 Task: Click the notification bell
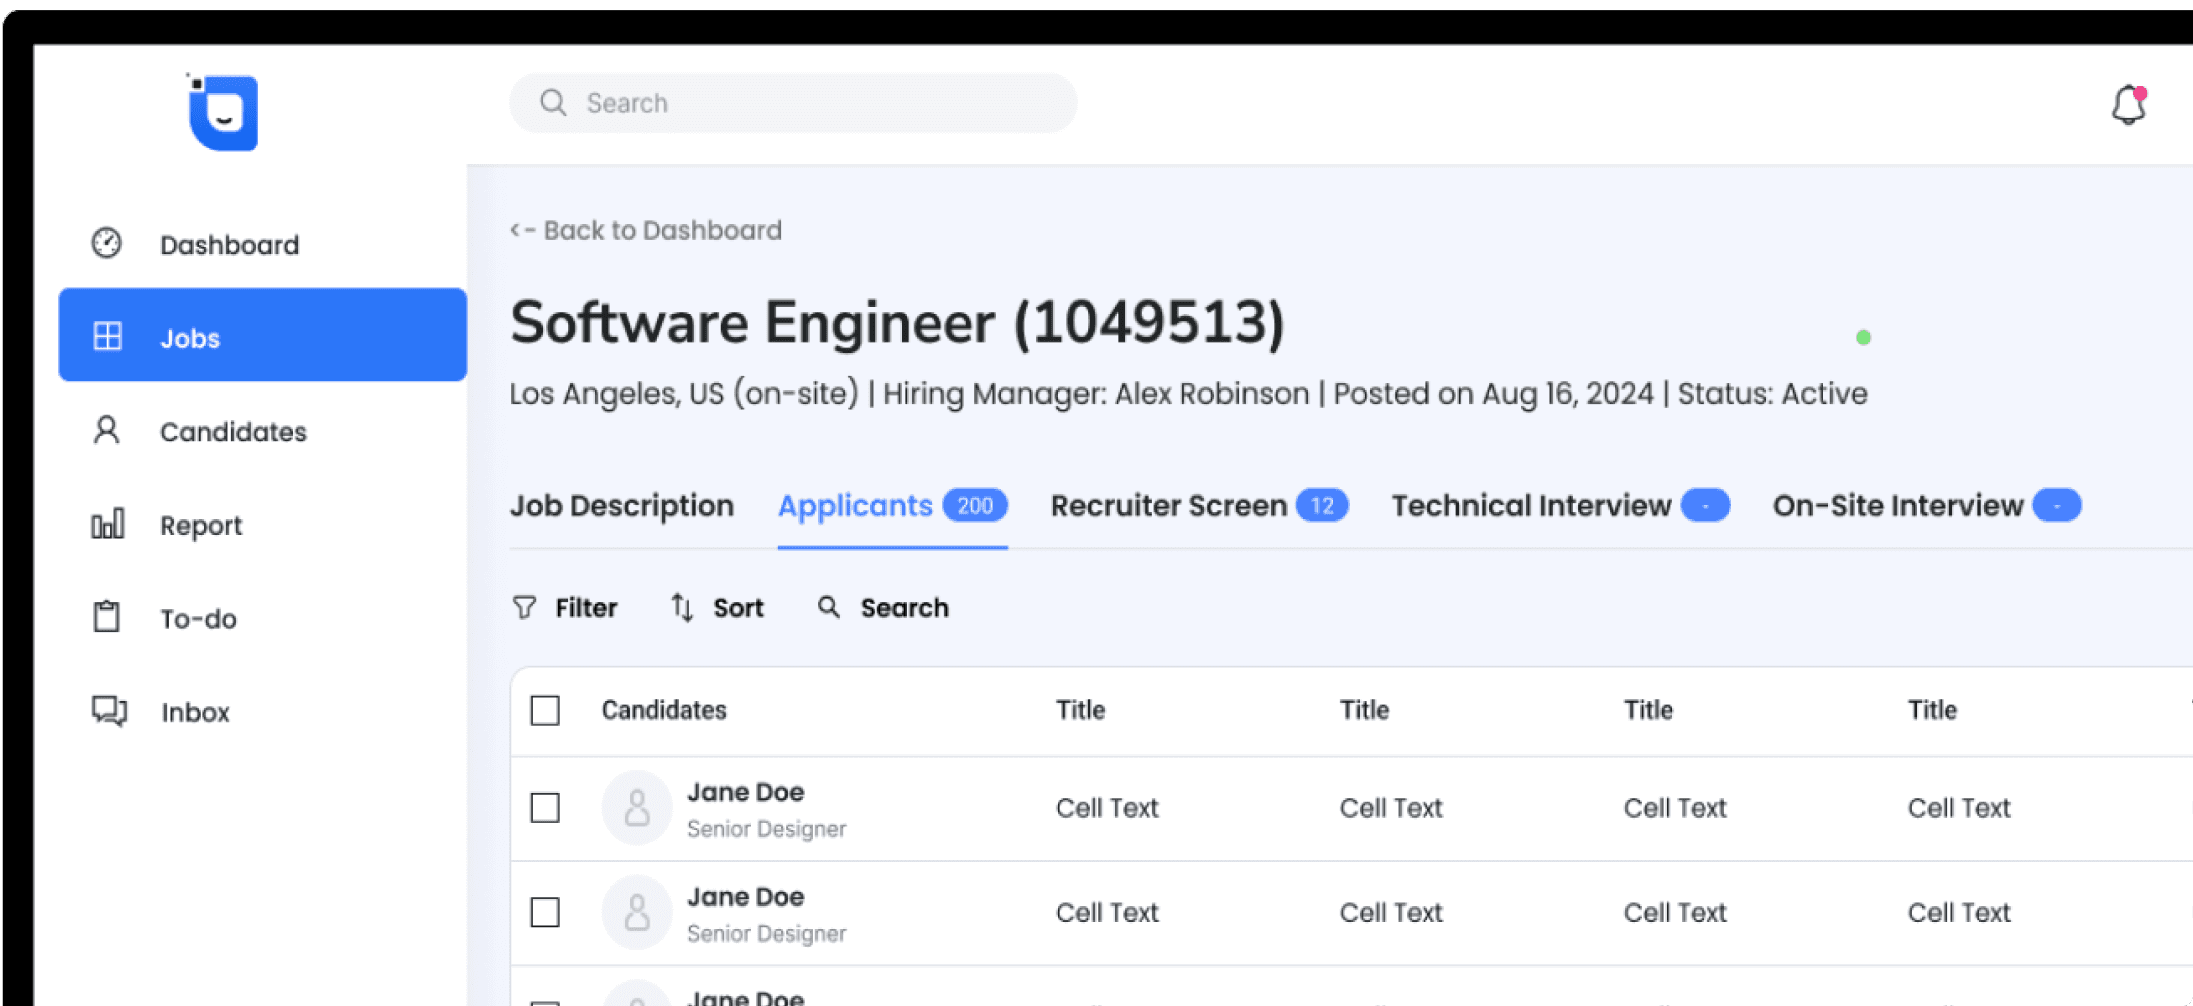pos(2128,103)
